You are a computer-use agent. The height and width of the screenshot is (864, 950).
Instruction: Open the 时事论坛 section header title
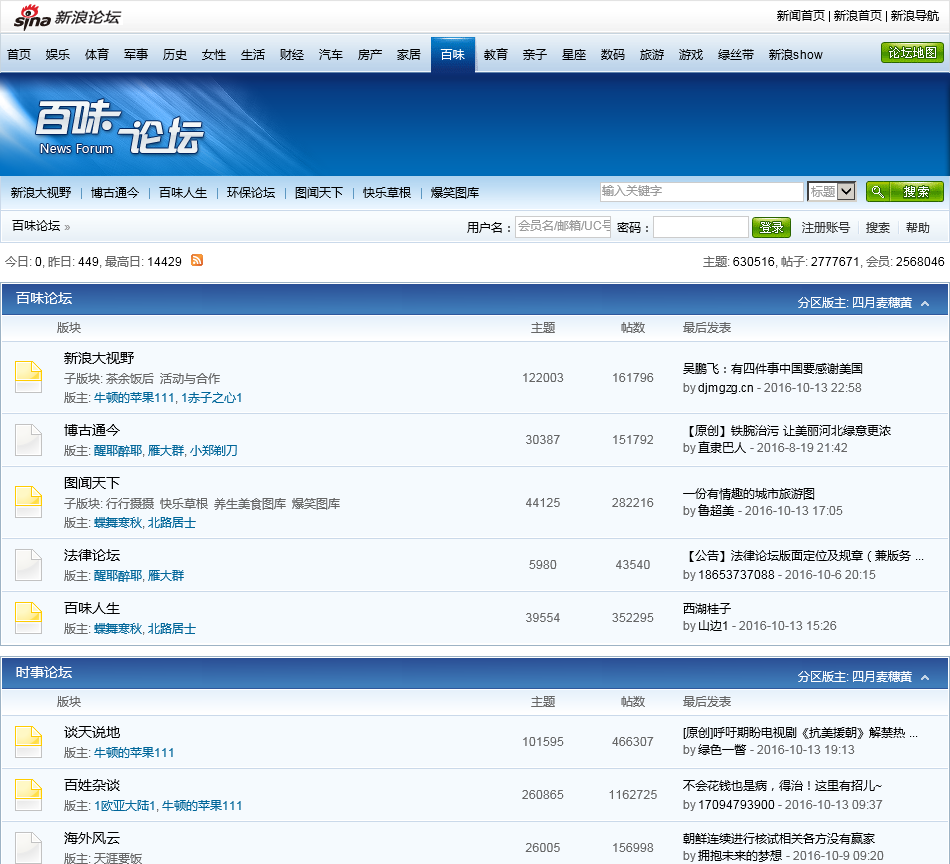pyautogui.click(x=44, y=673)
